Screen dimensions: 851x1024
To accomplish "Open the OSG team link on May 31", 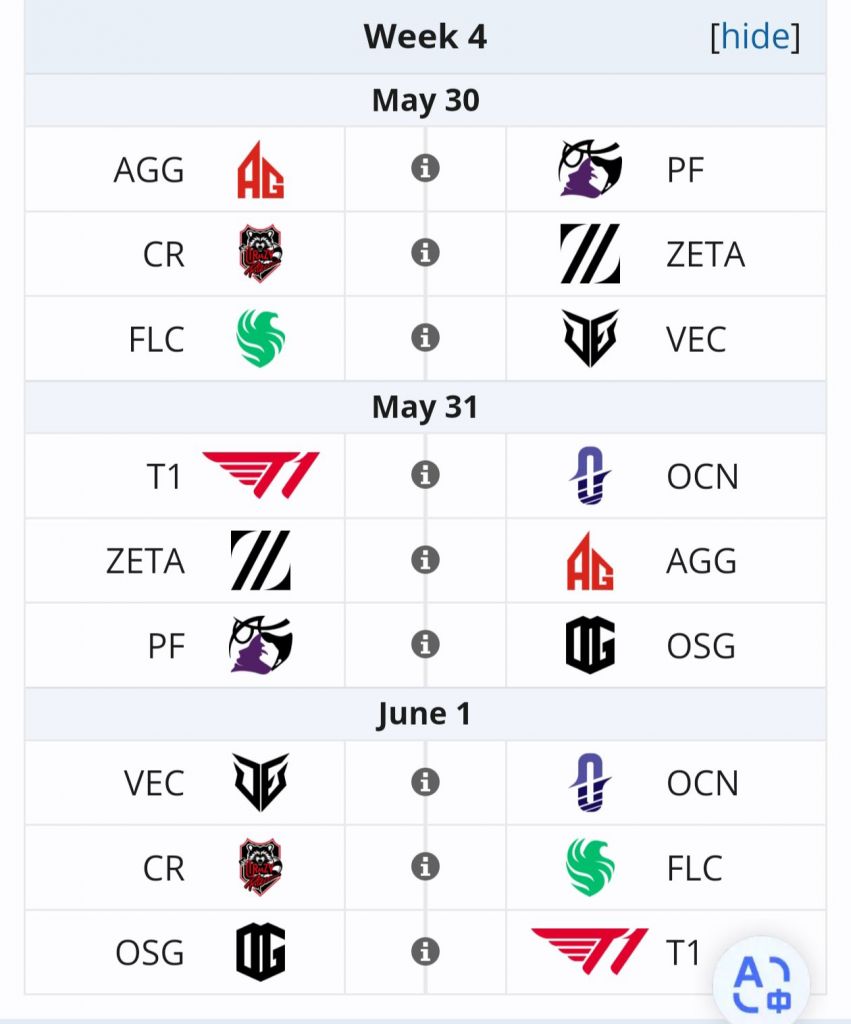I will [700, 646].
